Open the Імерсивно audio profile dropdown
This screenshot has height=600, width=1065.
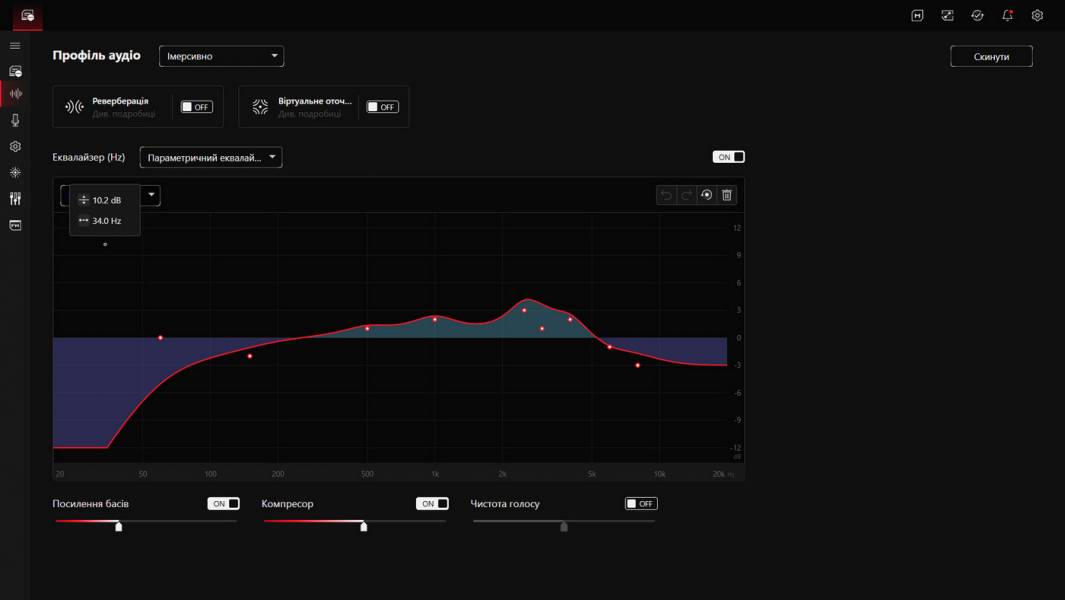[x=221, y=56]
